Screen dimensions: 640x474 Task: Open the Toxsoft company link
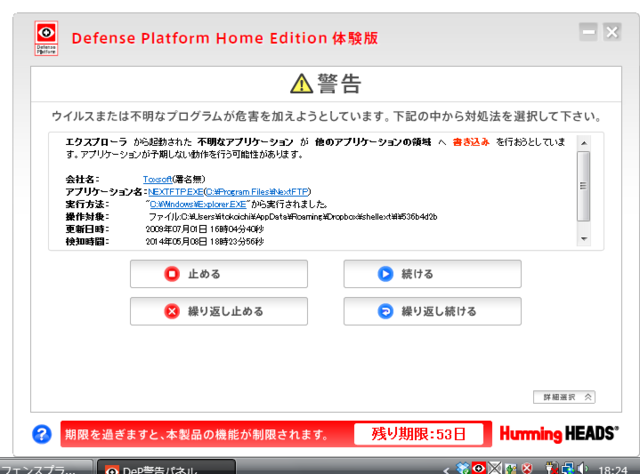coord(157,179)
